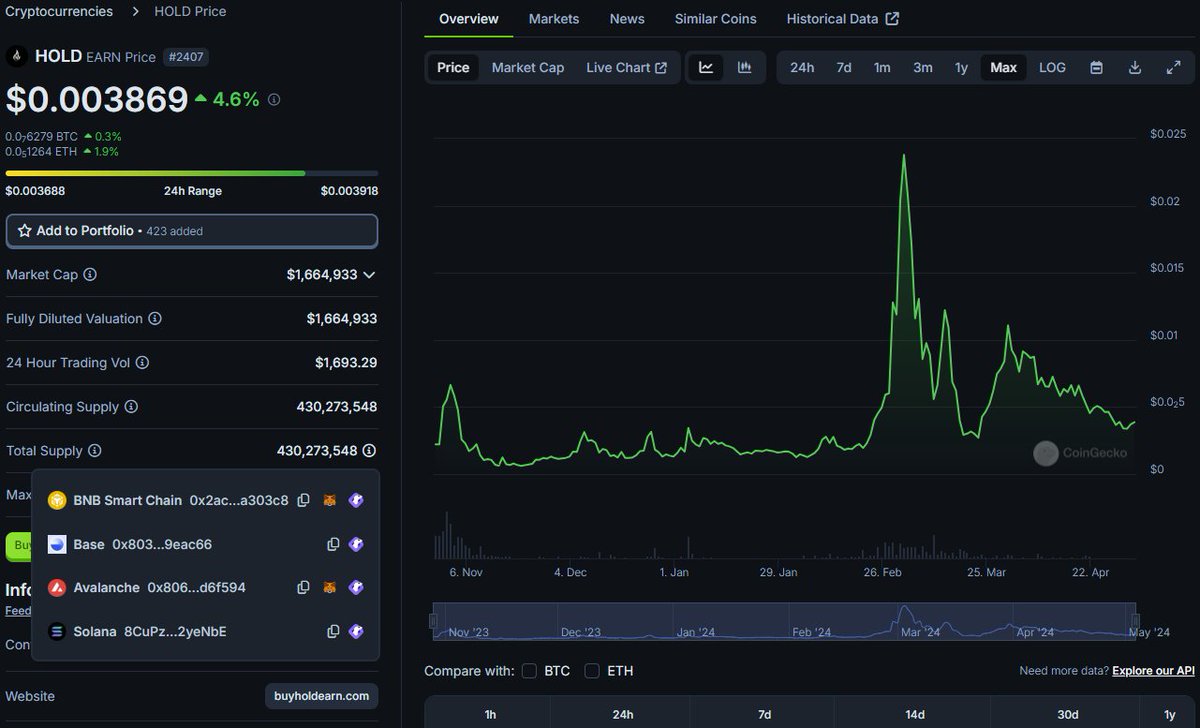Open the Overview tab

click(469, 19)
